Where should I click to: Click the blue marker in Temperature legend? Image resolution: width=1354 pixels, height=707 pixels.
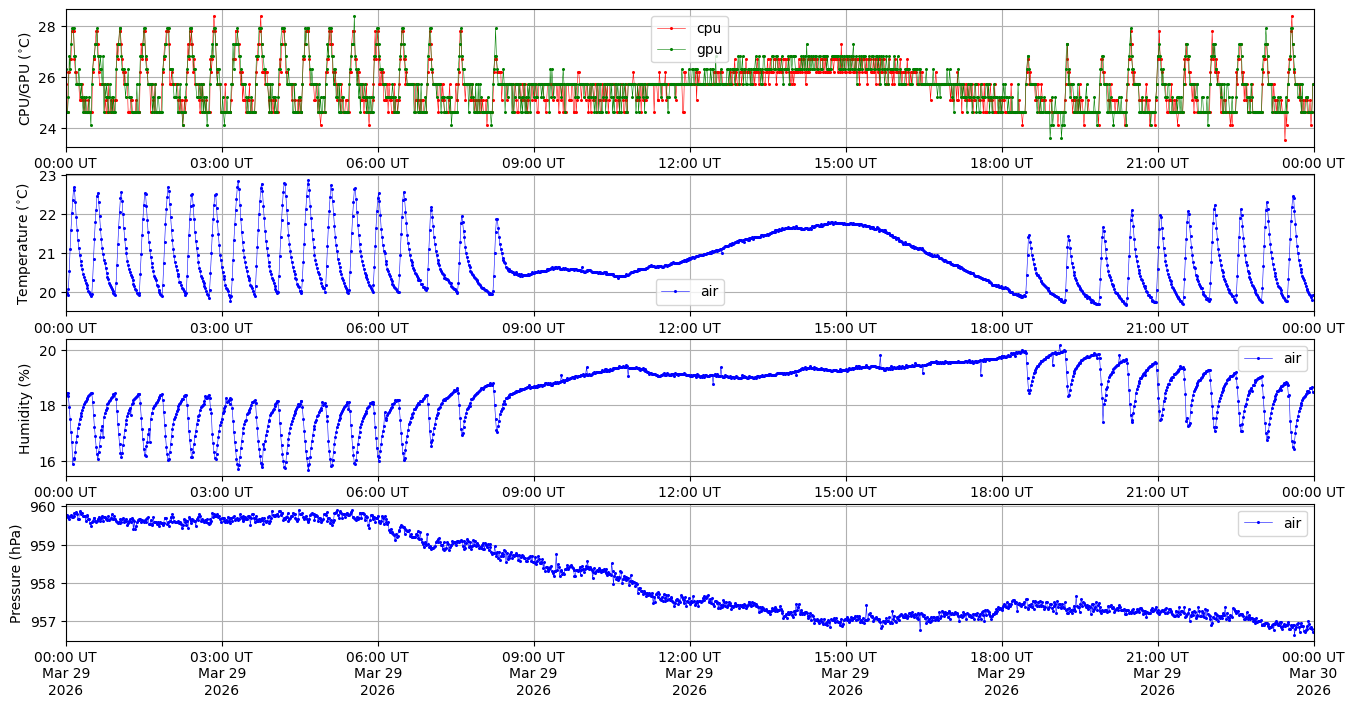[x=677, y=292]
